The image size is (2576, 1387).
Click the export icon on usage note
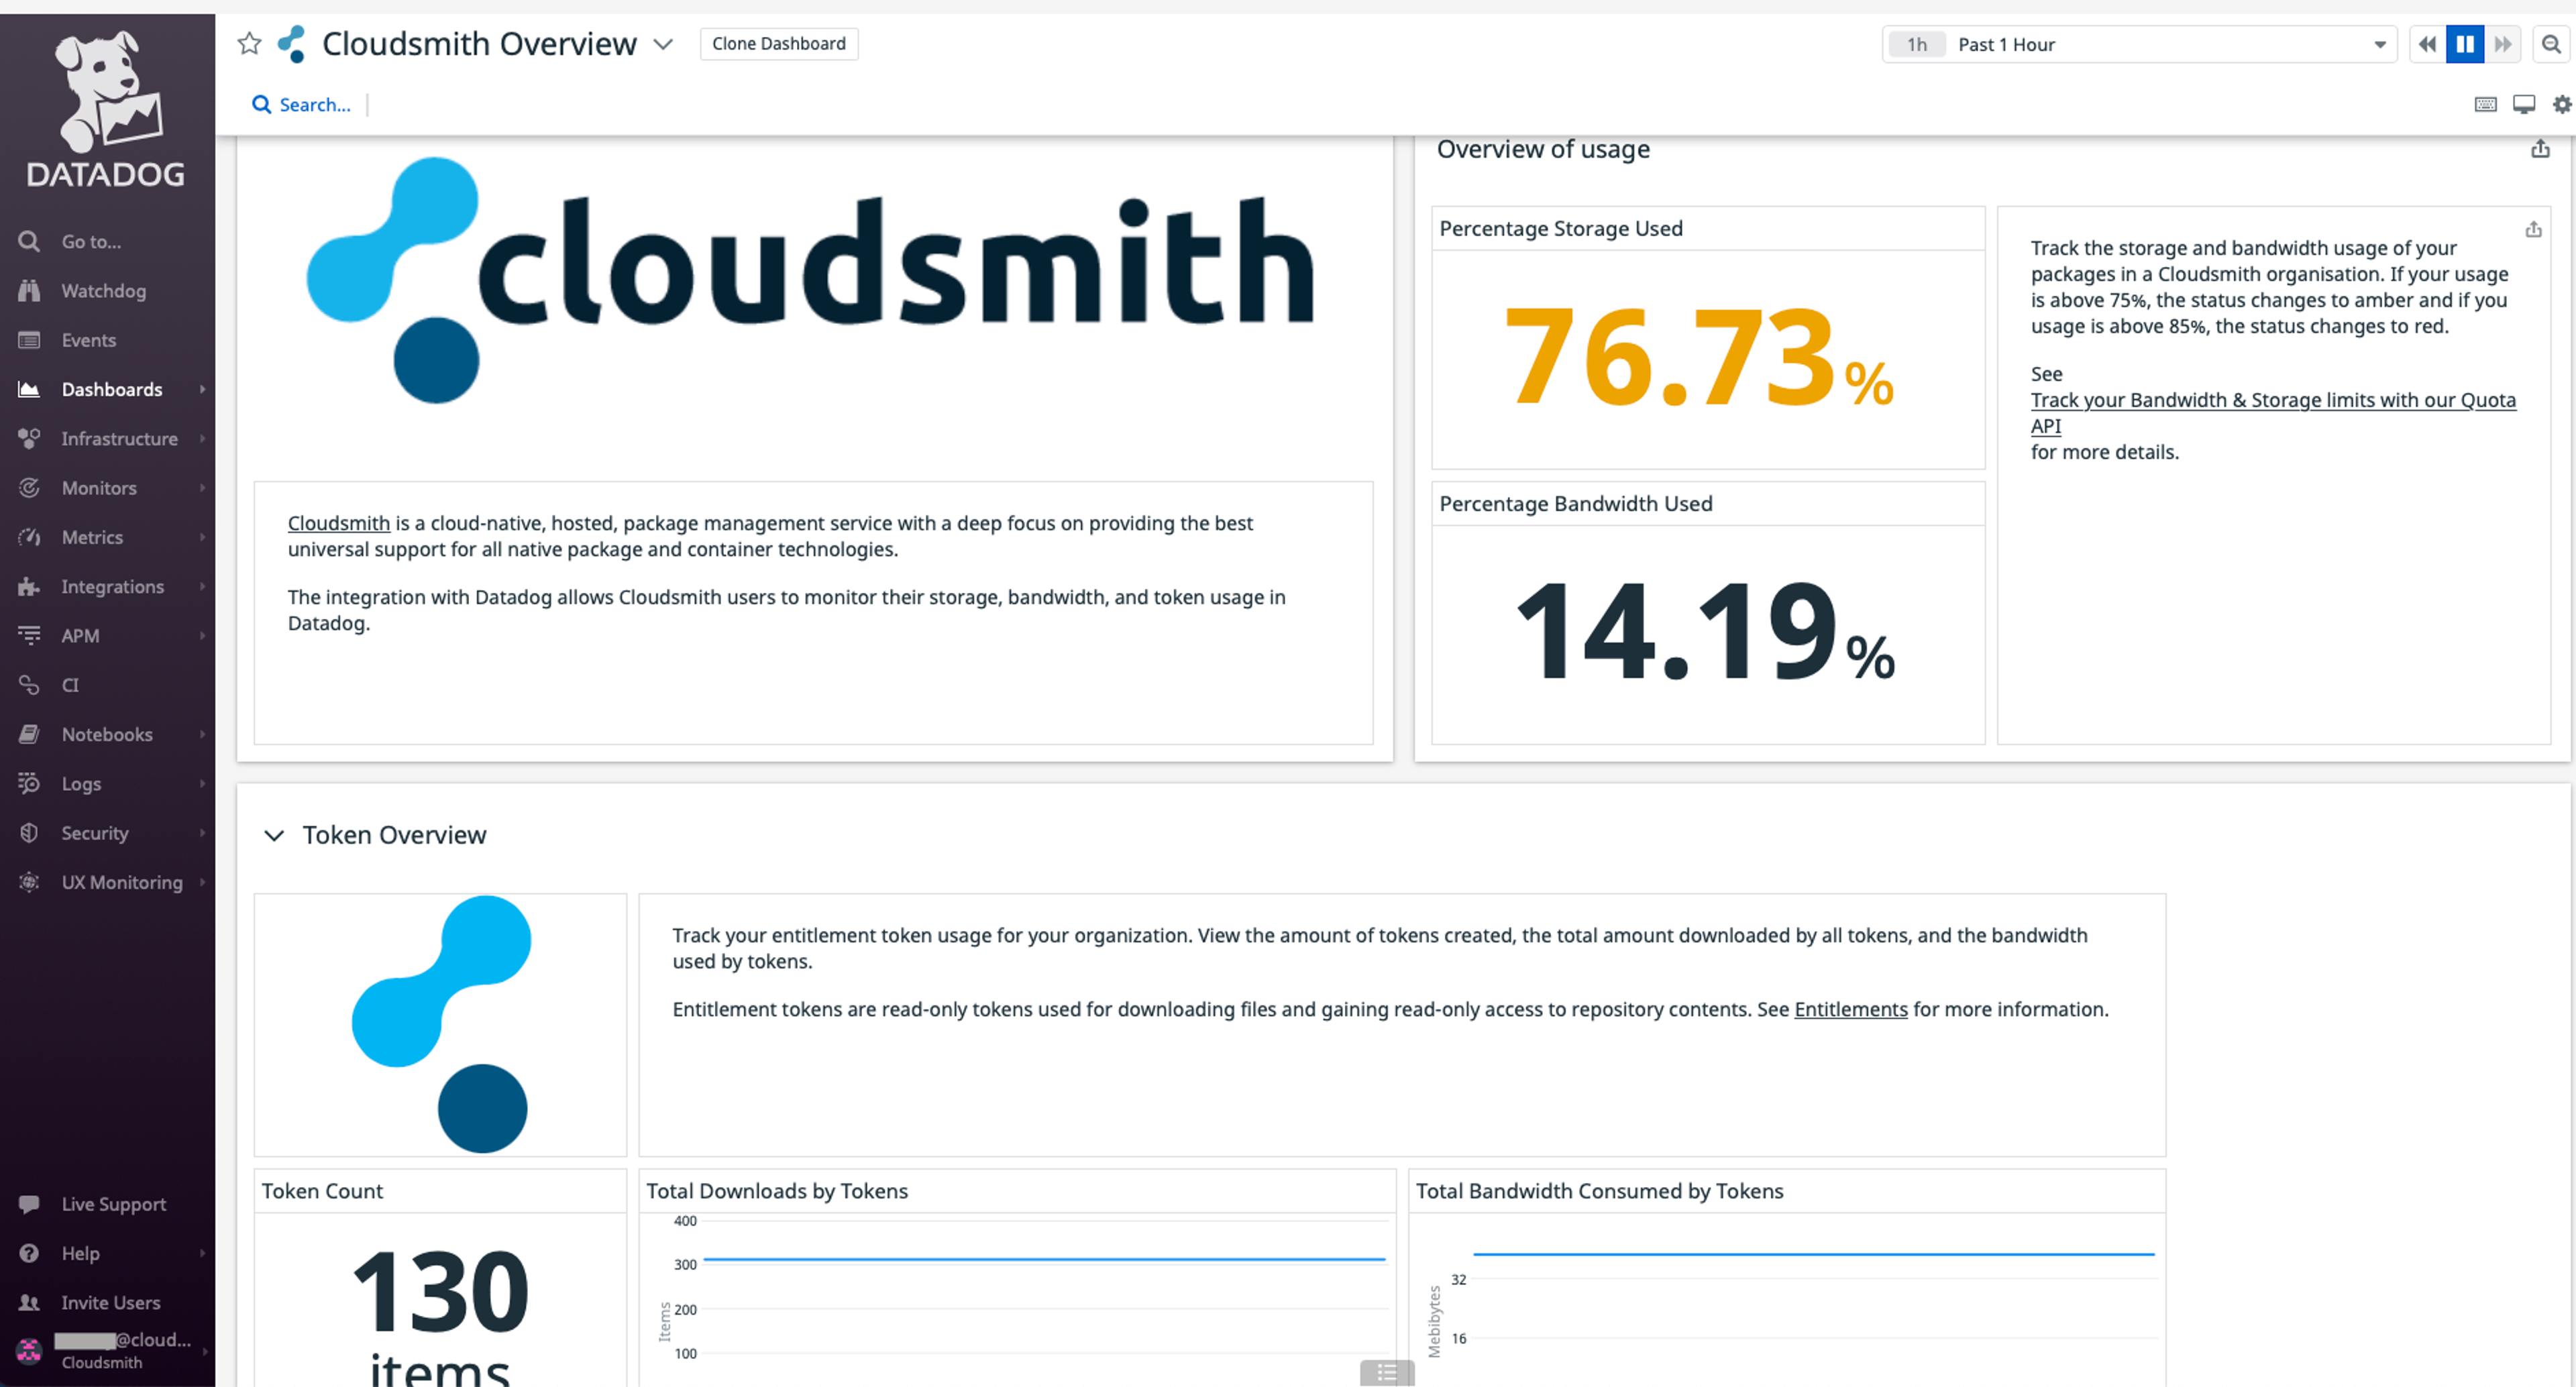coord(2533,230)
